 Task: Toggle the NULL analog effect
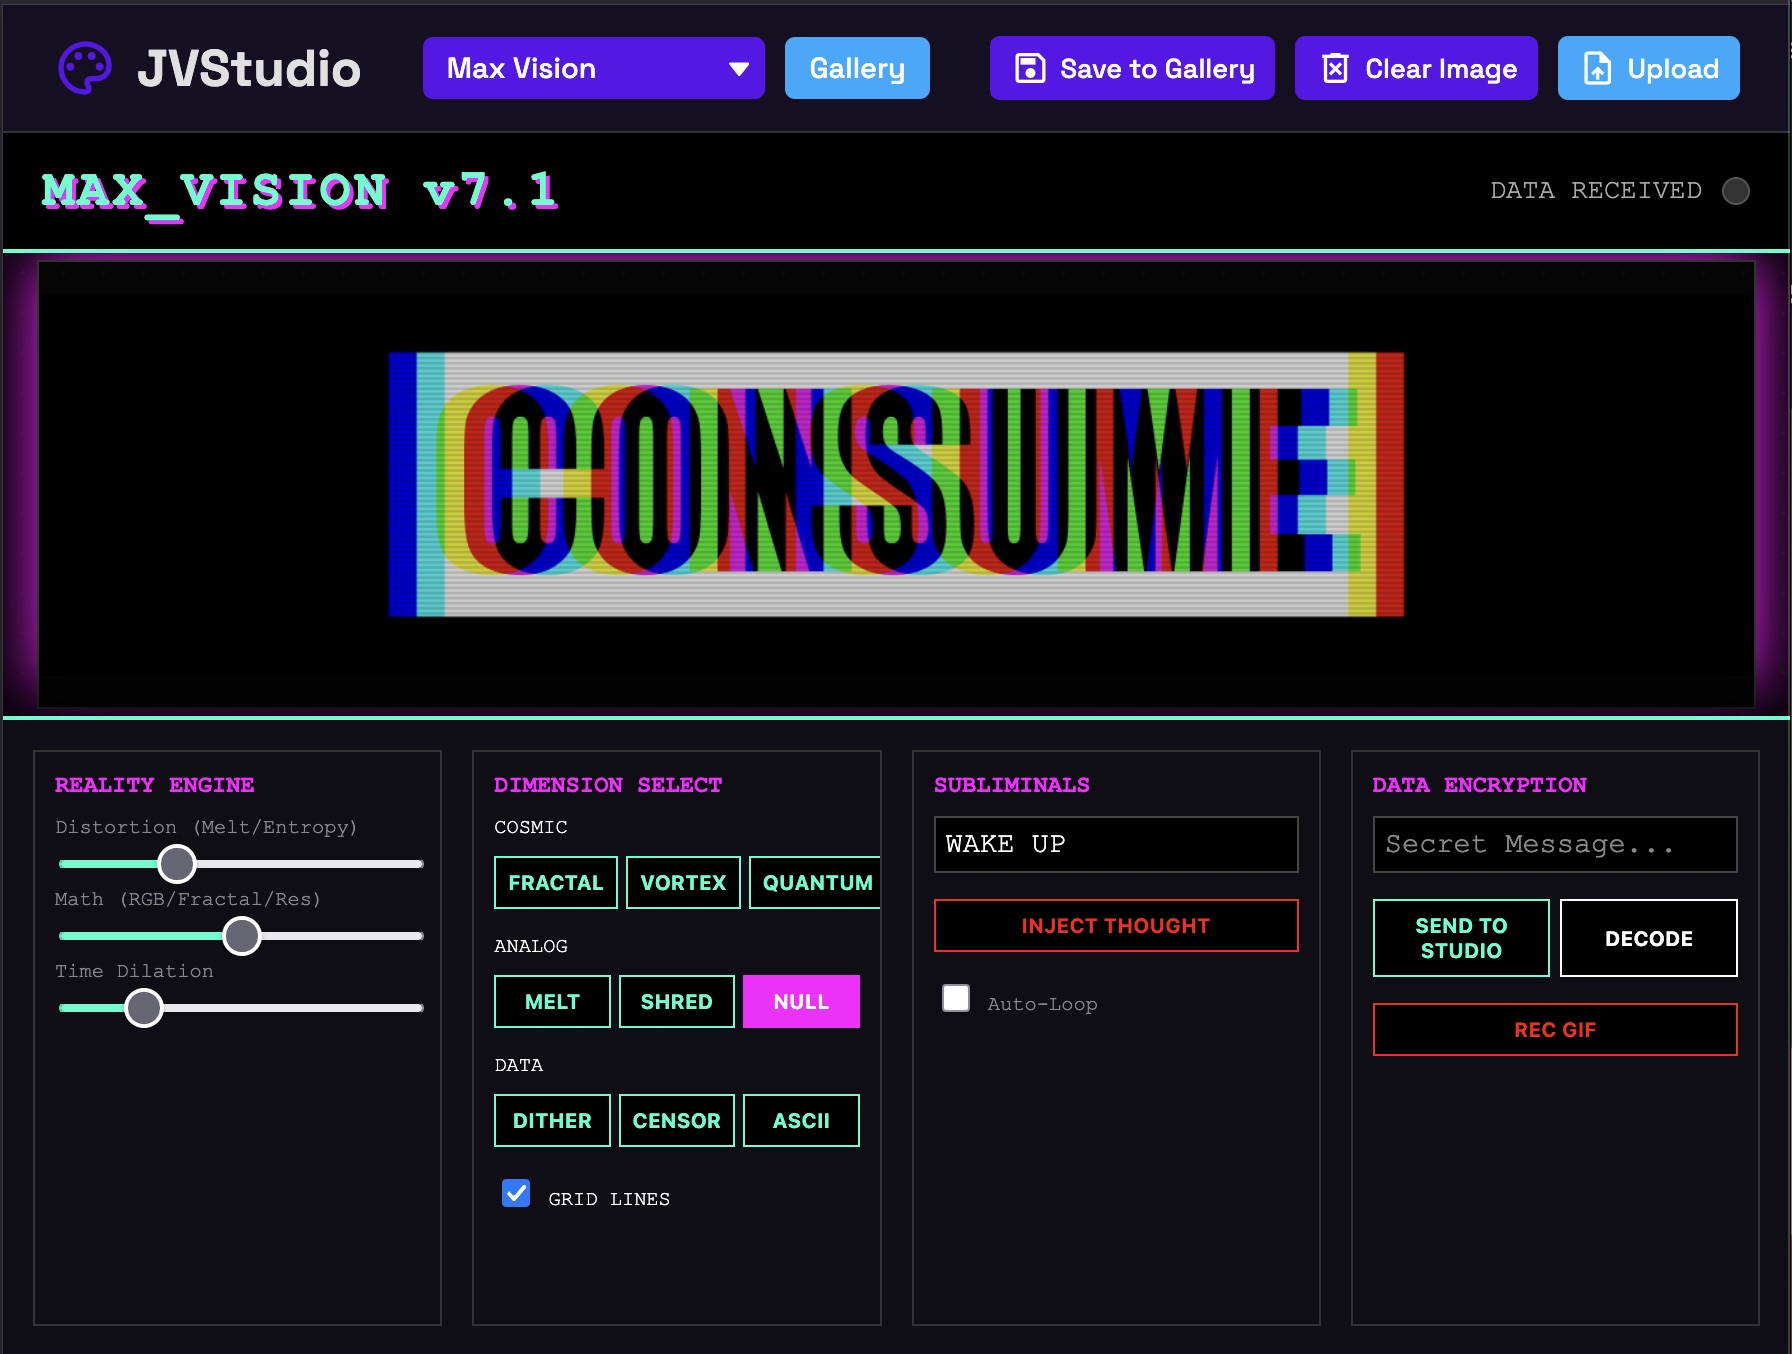(x=800, y=1001)
